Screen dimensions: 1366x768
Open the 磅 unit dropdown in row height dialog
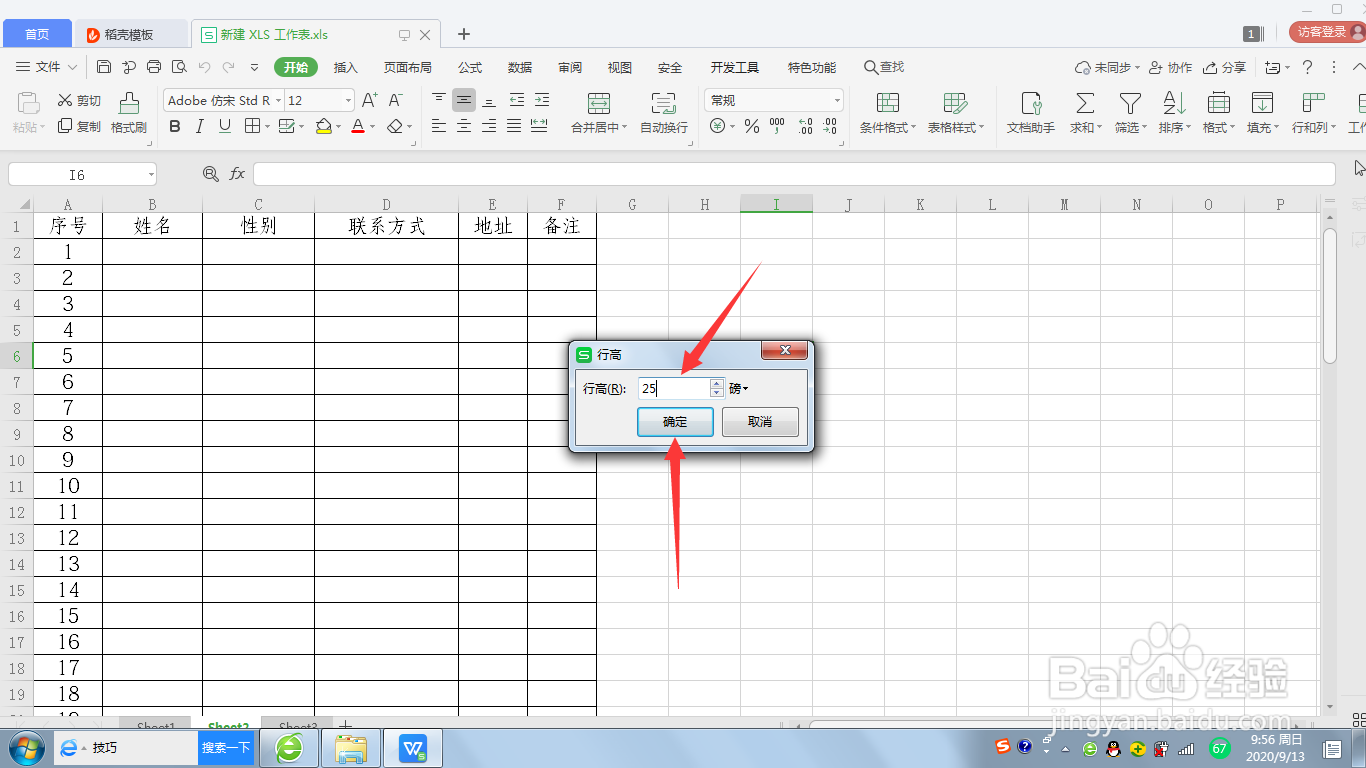coord(739,389)
